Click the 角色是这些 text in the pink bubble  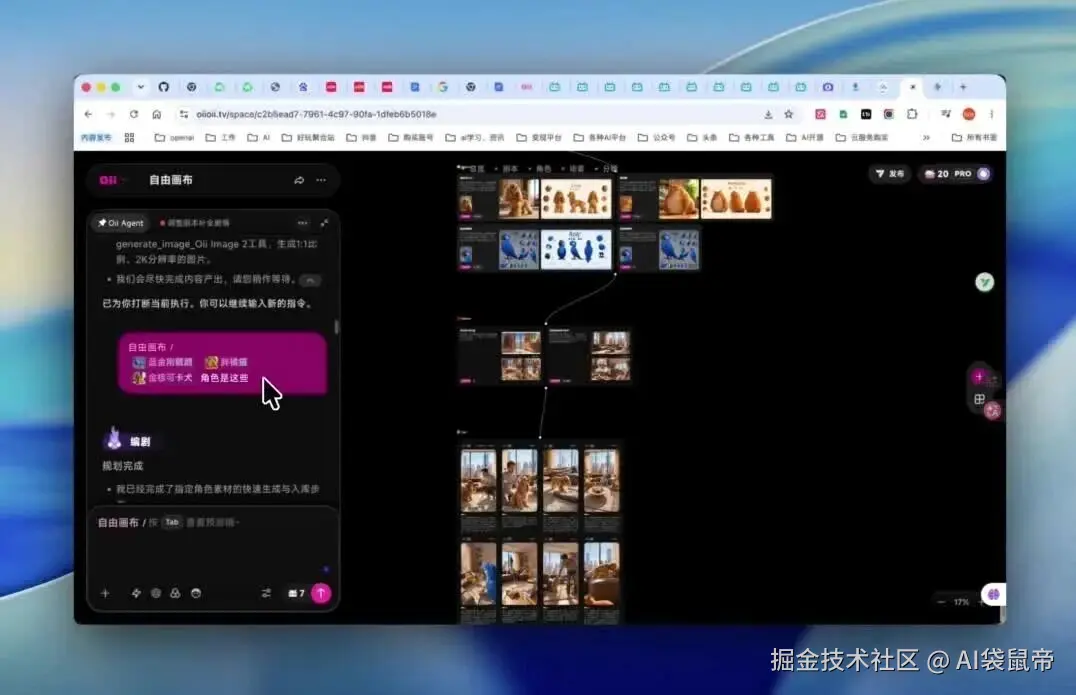224,378
